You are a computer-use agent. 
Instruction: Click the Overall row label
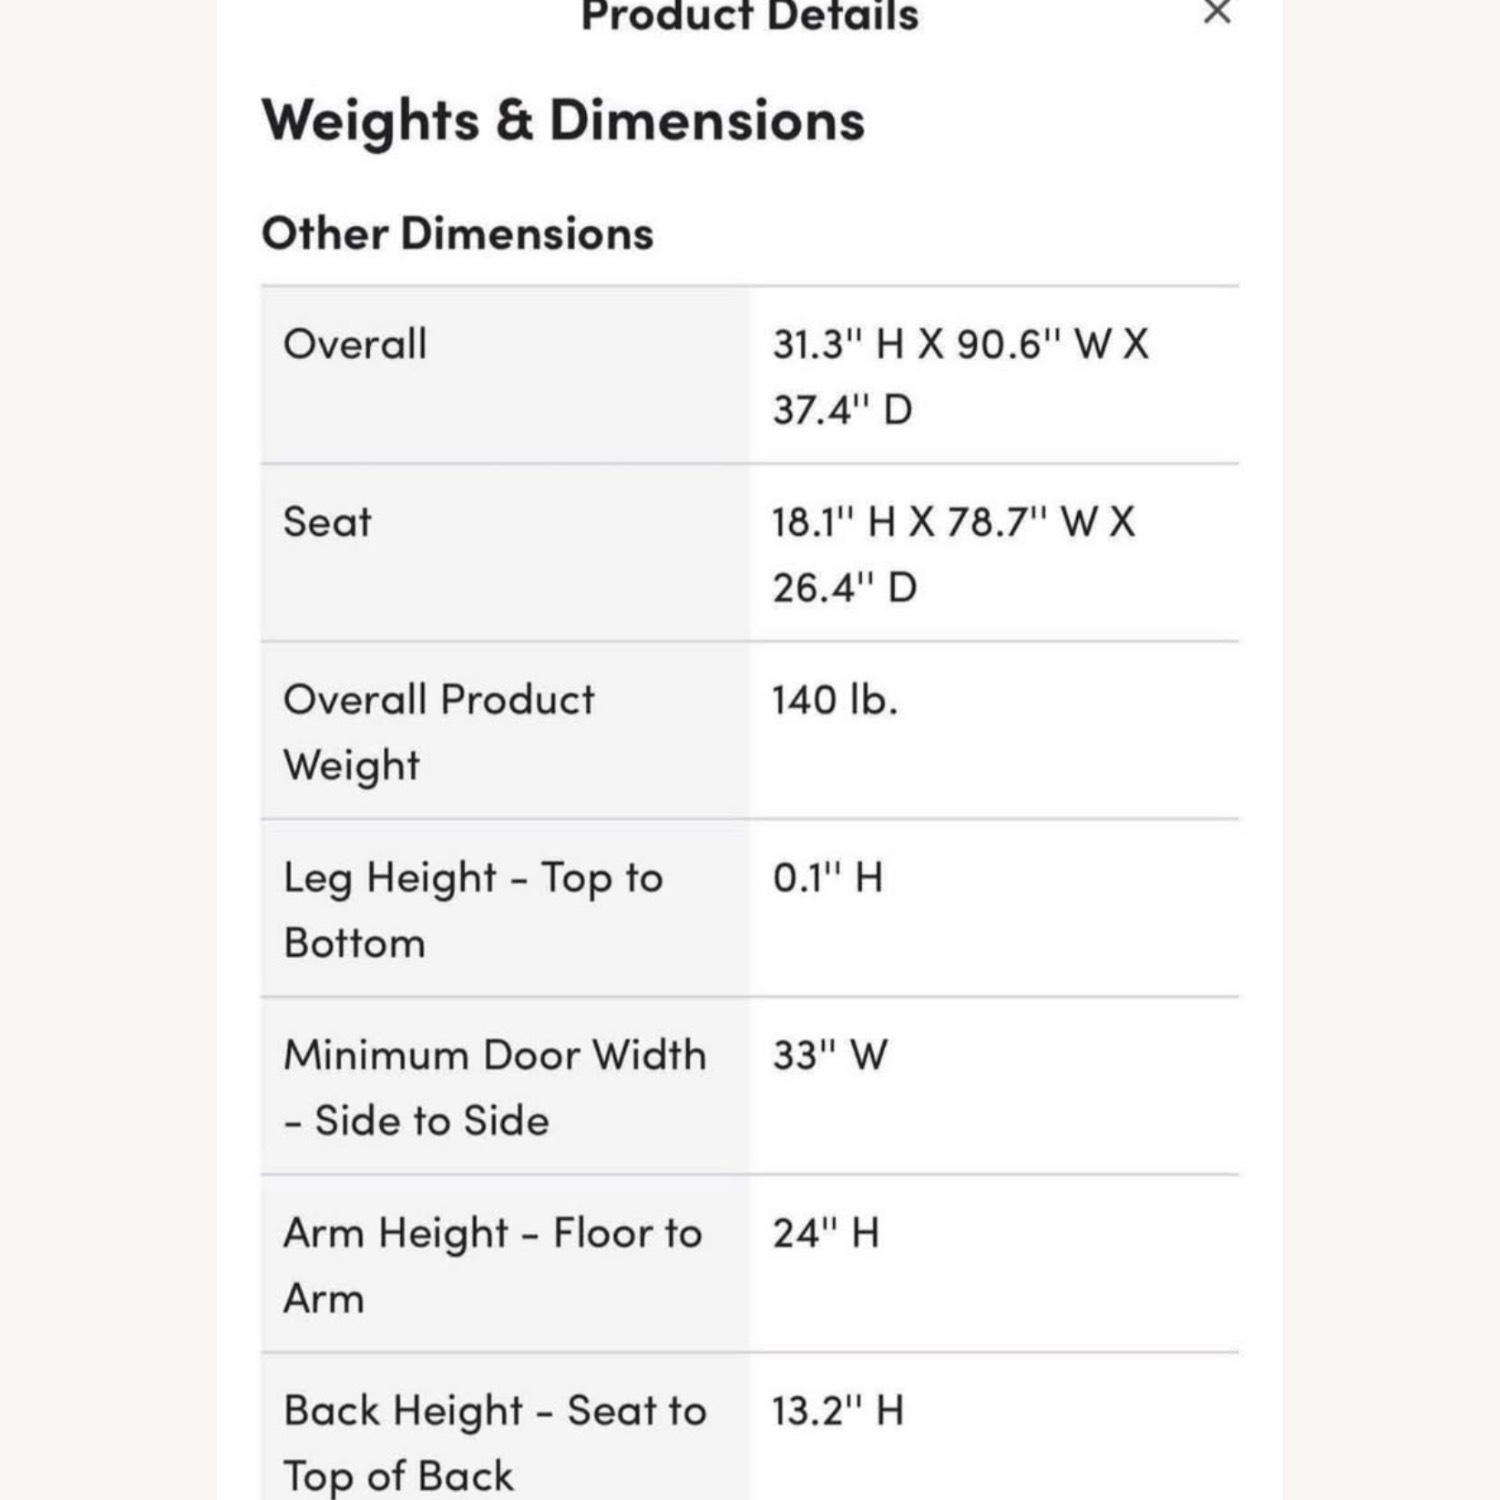coord(355,344)
